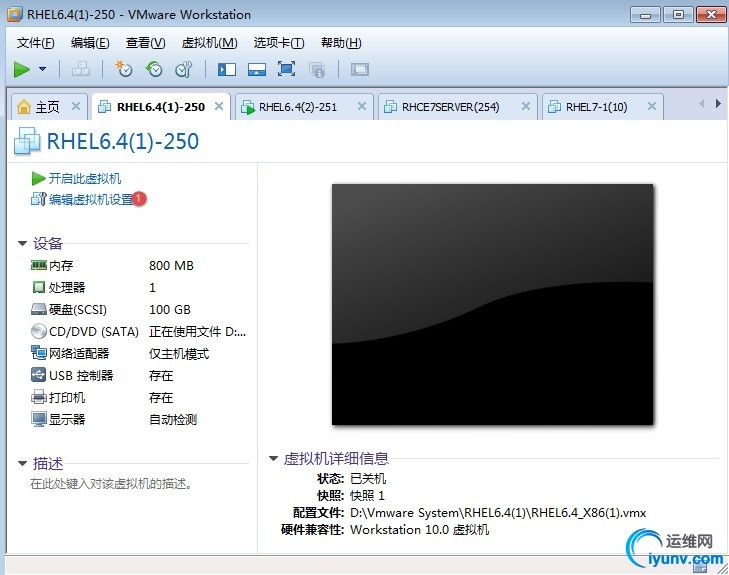Viewport: 729px width, 575px height.
Task: Toggle the thumbnail bar toolbar icon
Action: point(257,70)
